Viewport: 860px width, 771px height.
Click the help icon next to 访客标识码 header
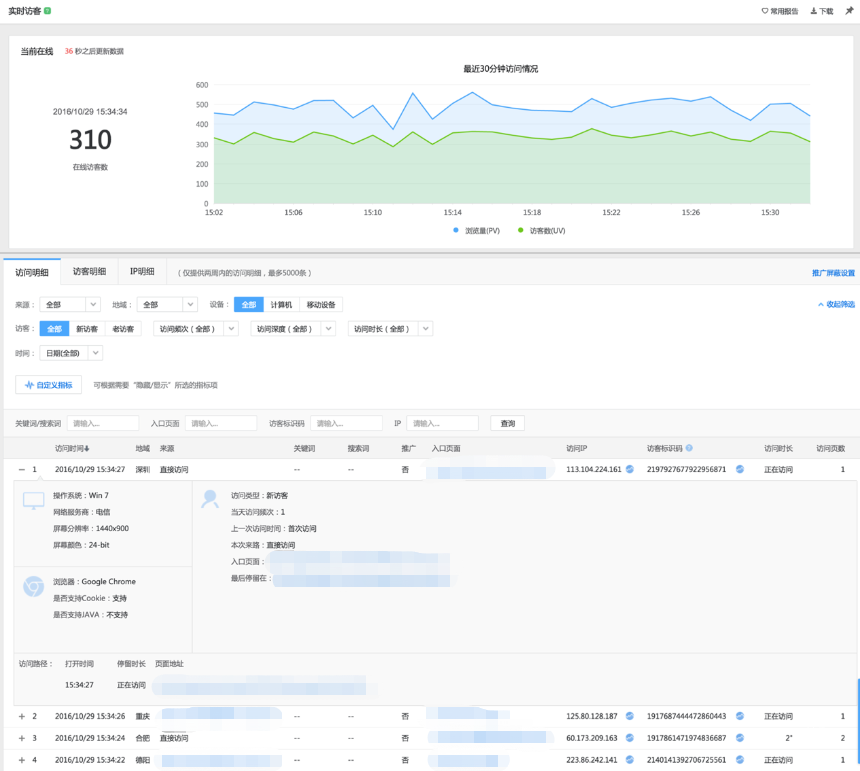689,449
